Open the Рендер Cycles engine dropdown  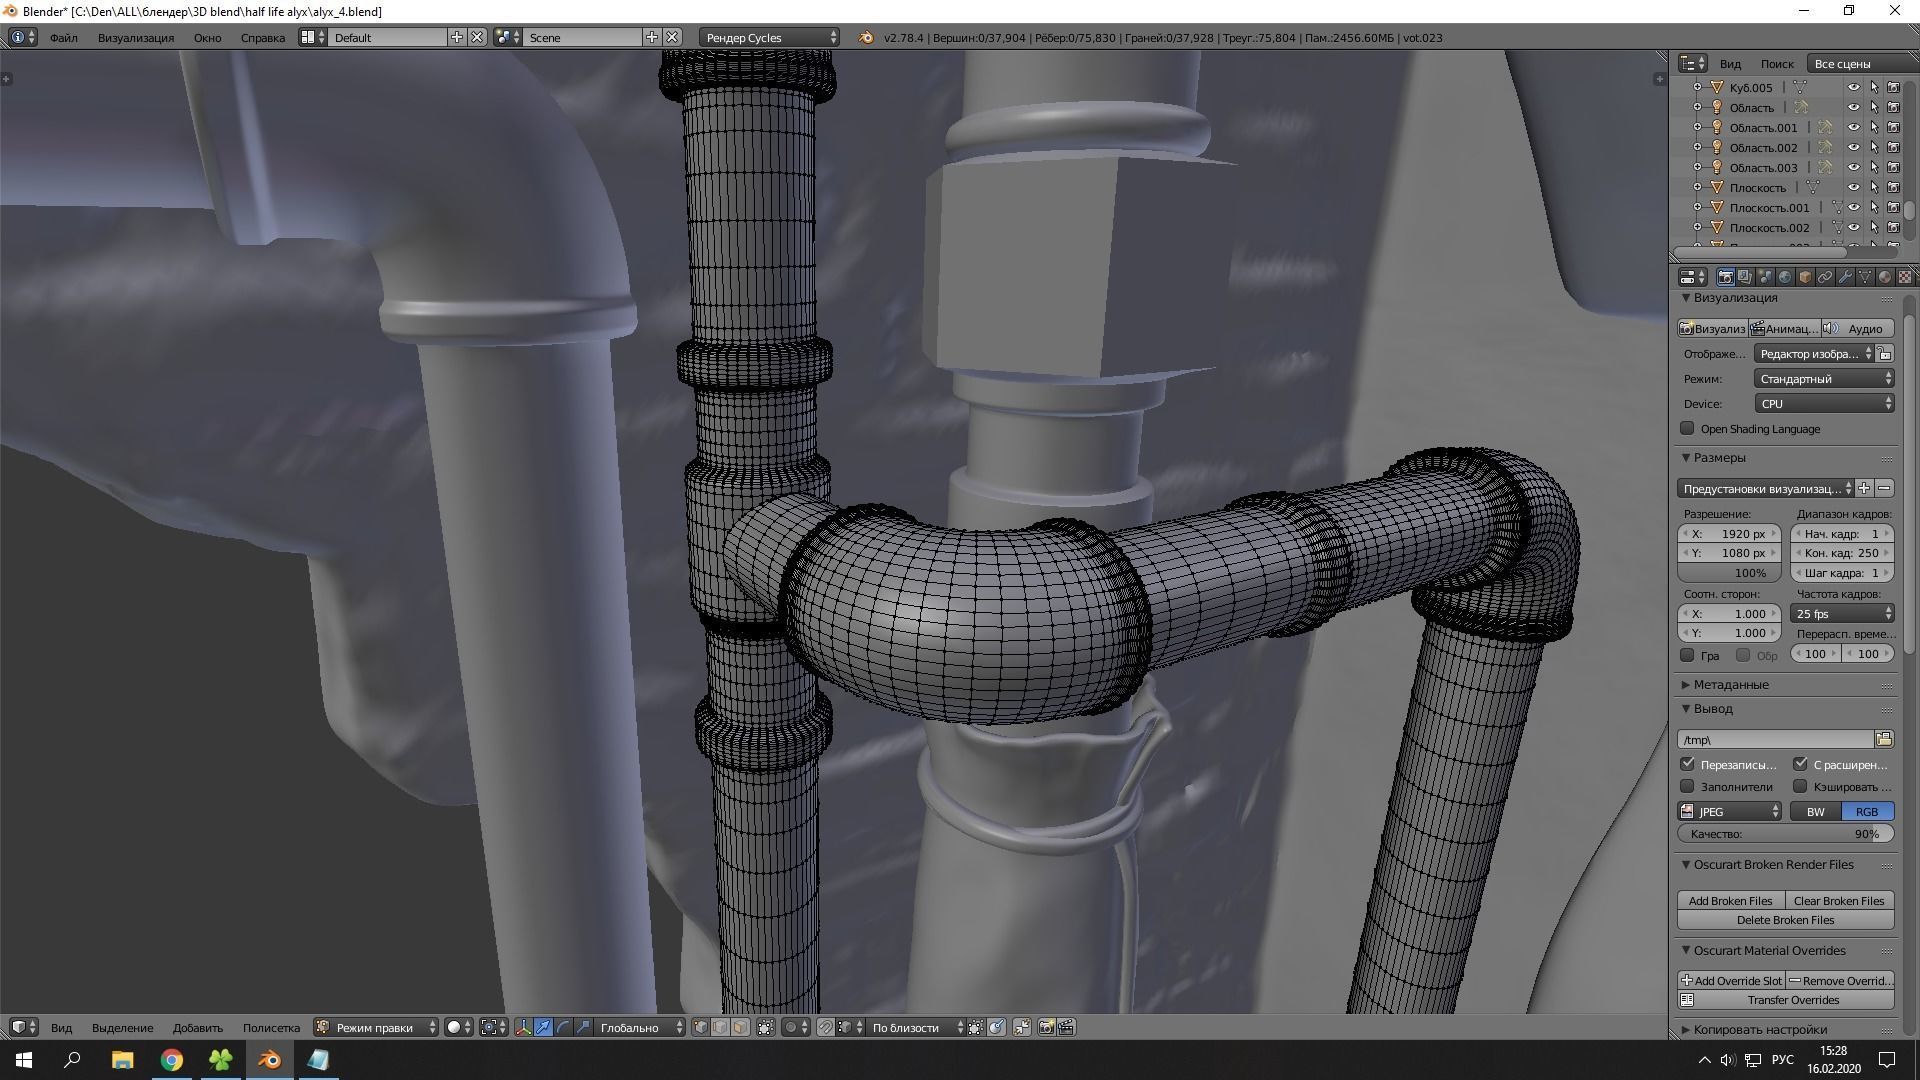tap(770, 37)
